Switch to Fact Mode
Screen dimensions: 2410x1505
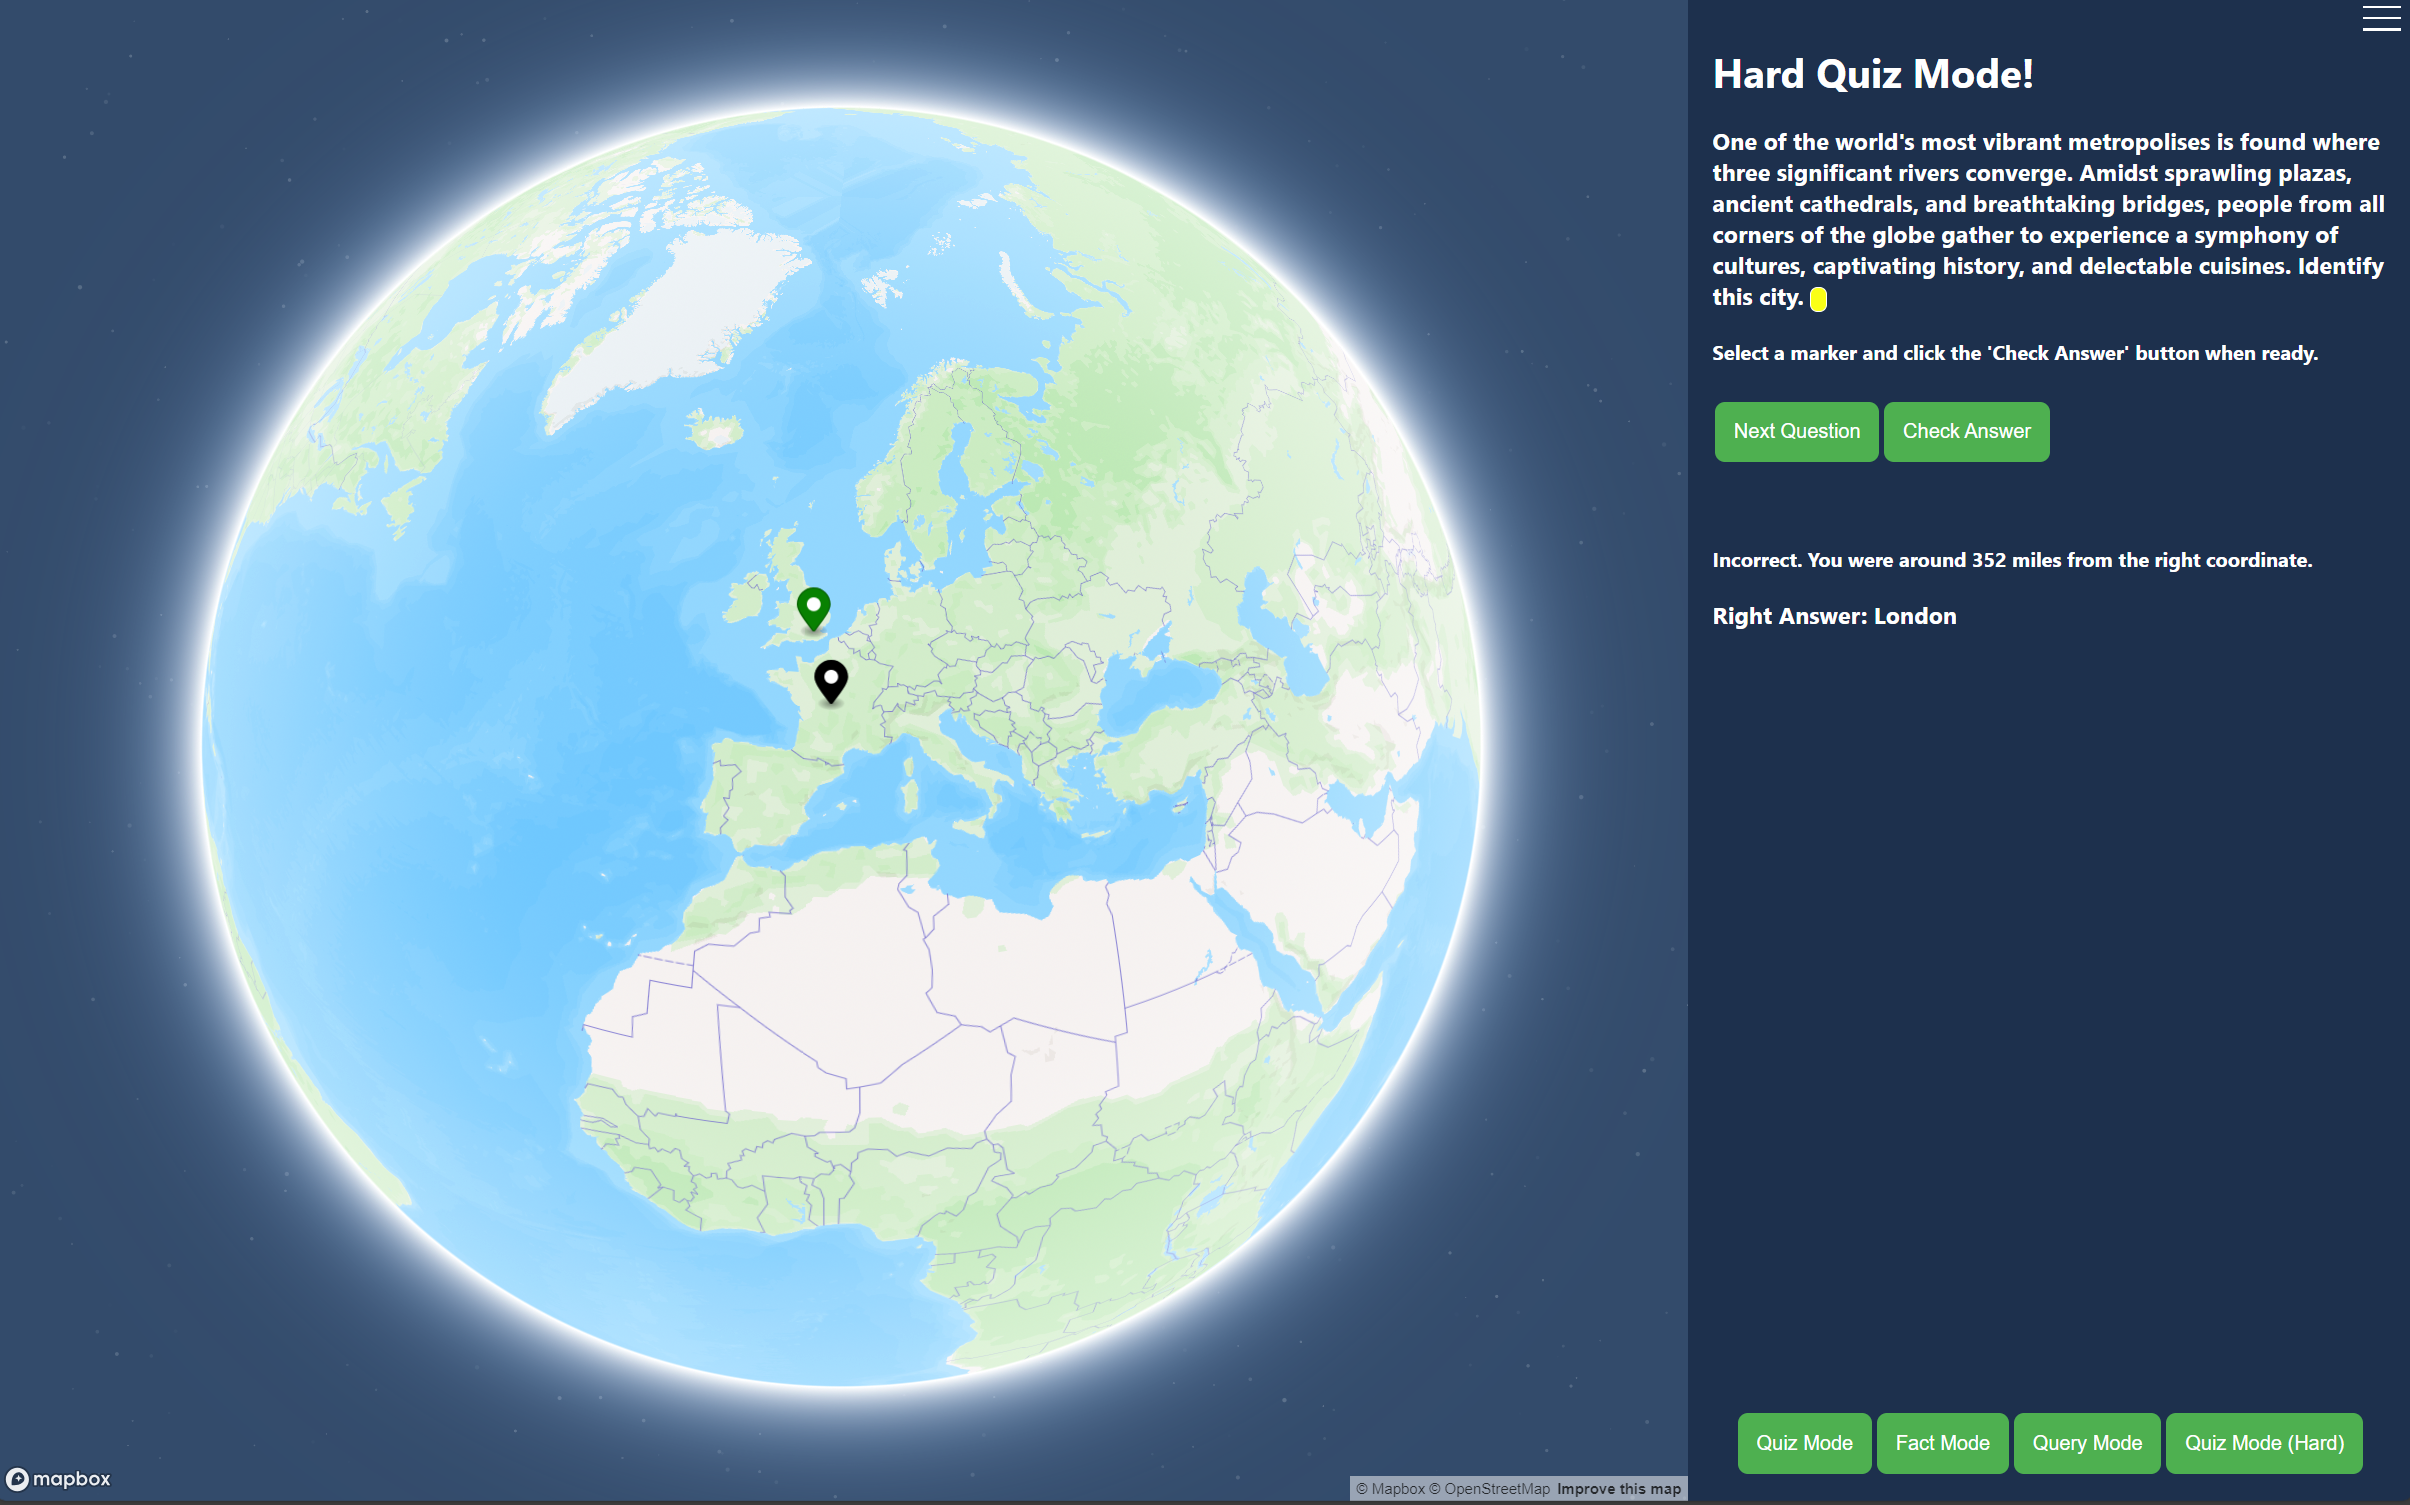pos(1941,1442)
